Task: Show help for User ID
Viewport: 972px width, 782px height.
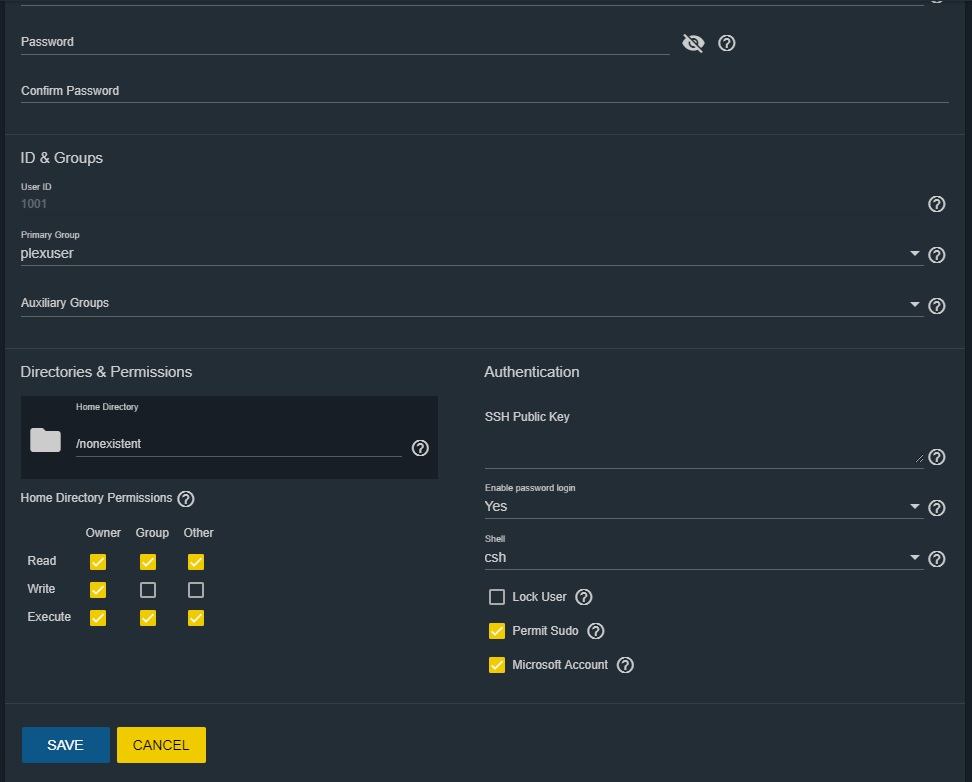Action: (937, 204)
